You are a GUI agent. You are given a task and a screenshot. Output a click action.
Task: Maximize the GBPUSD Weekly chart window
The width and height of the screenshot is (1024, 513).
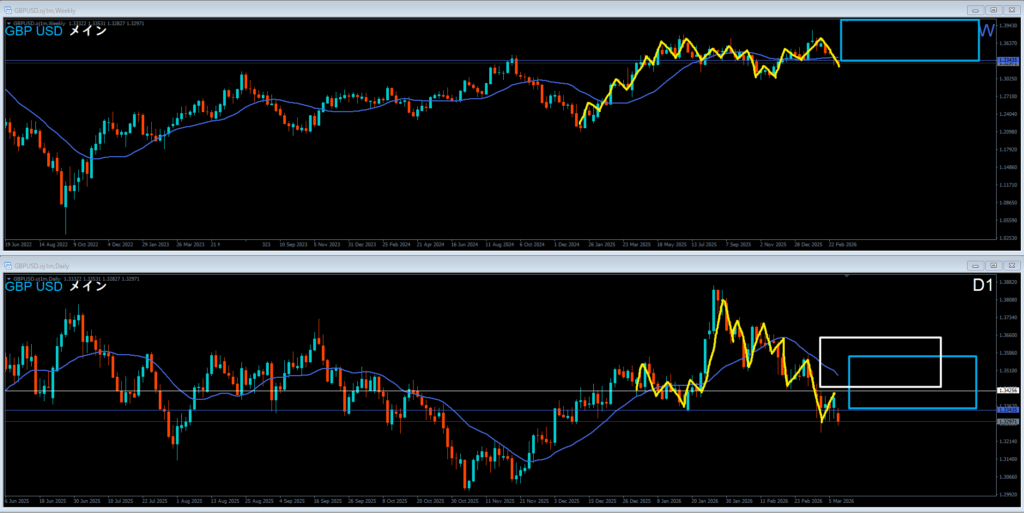point(993,8)
